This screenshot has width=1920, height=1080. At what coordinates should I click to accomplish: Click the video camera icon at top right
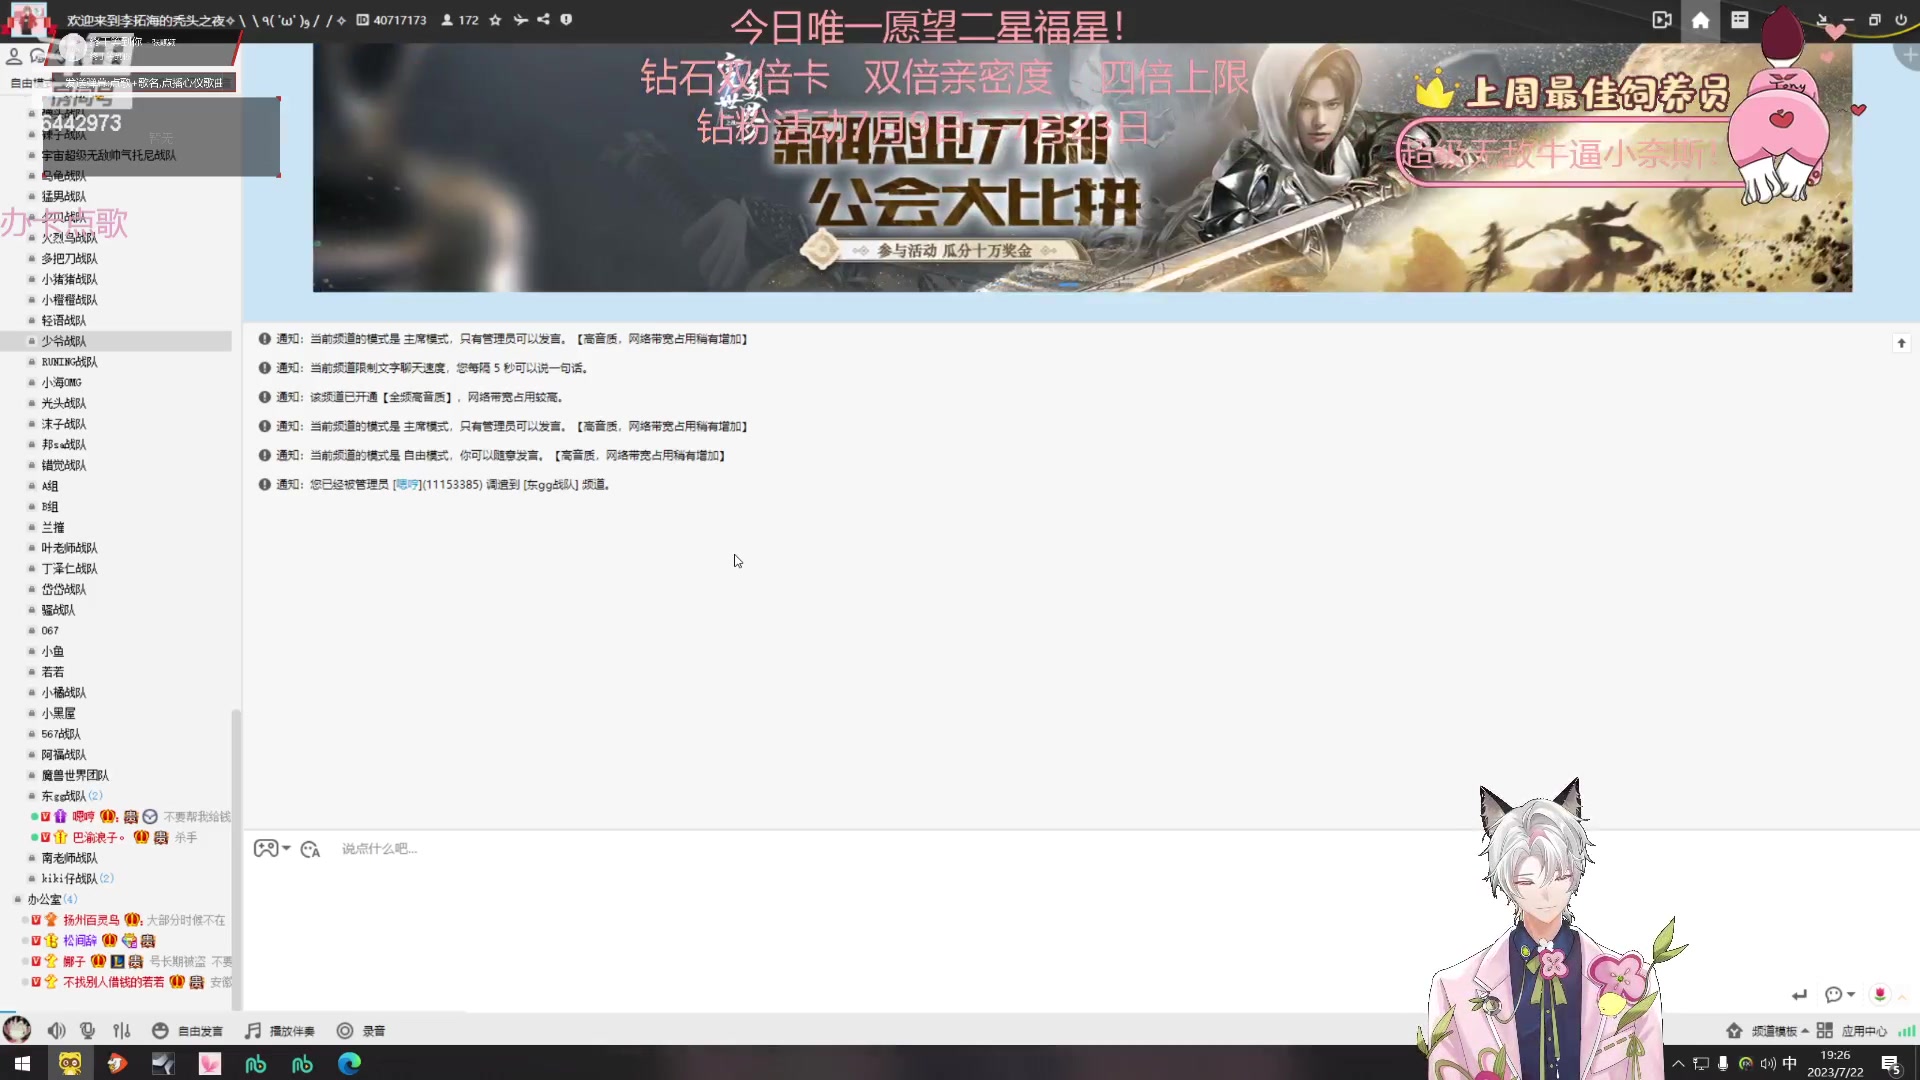click(x=1662, y=20)
